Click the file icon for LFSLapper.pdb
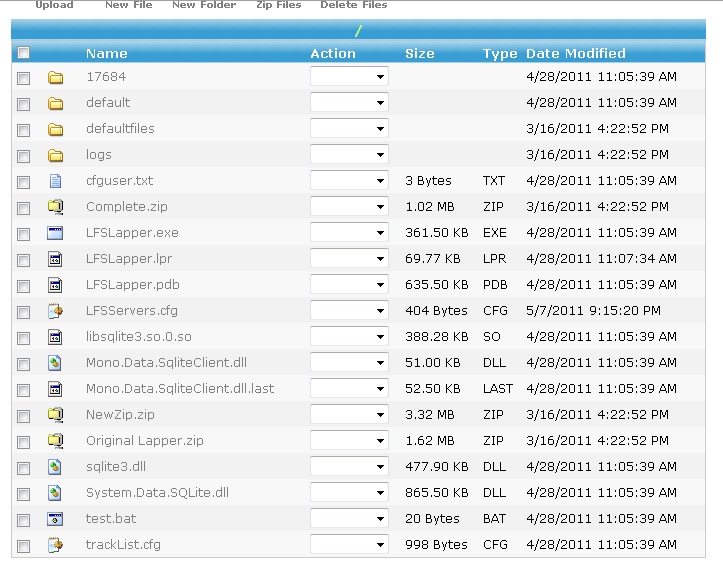Screen dimensions: 723x563 55,285
